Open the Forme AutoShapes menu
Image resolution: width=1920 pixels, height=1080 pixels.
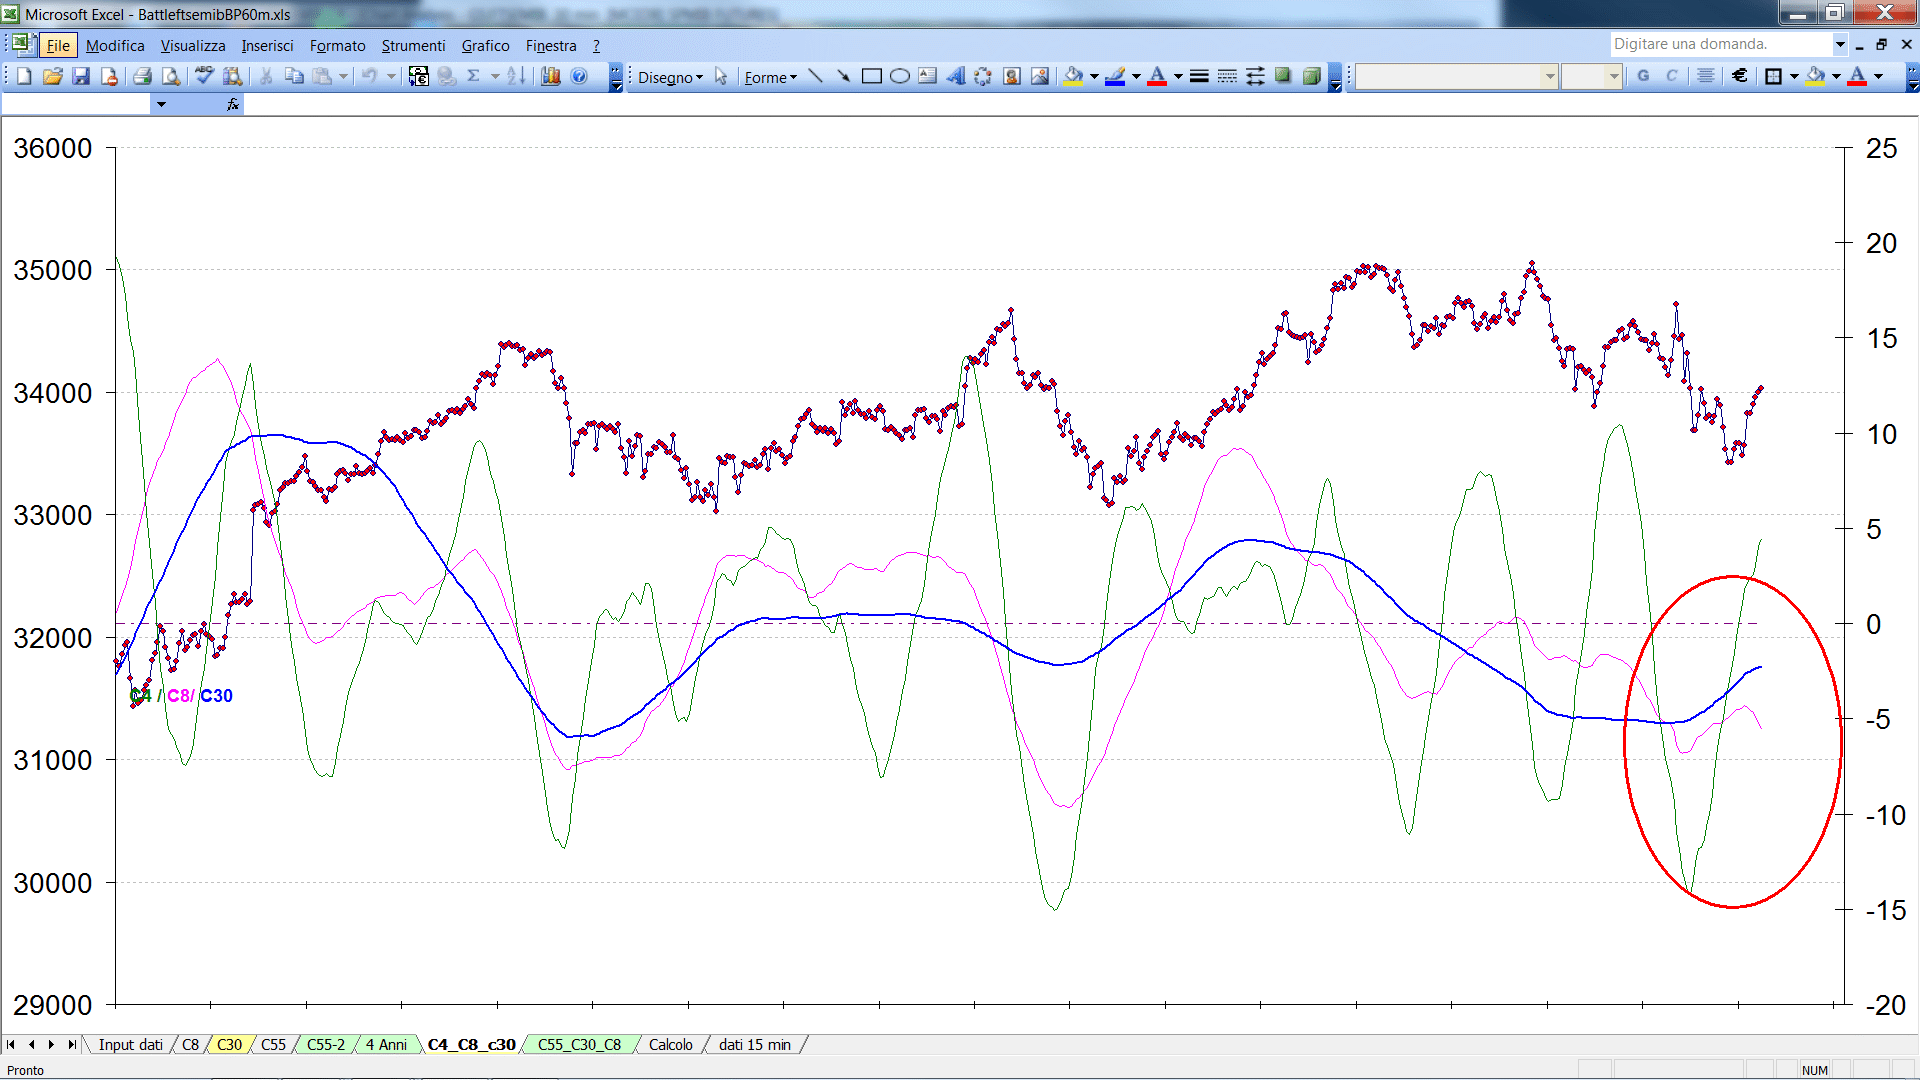770,77
